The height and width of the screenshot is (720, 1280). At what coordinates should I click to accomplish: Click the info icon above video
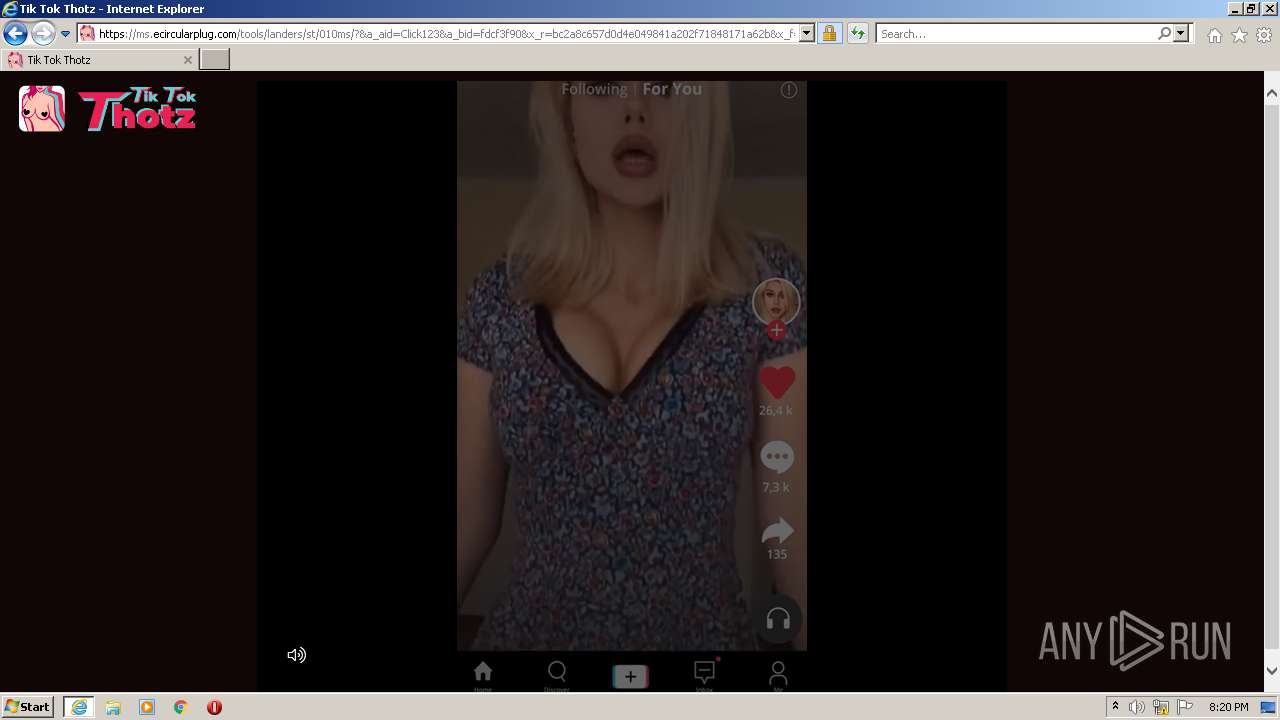tap(789, 90)
